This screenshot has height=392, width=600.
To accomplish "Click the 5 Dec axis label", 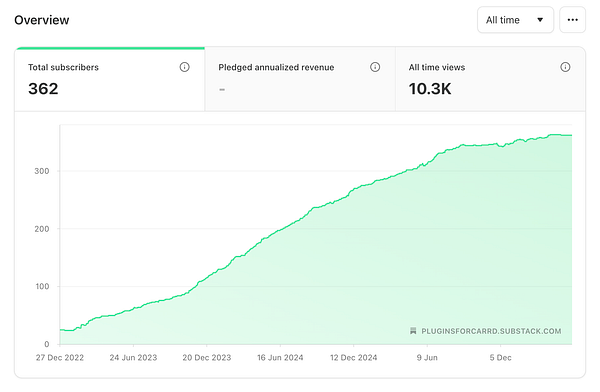I will click(x=501, y=358).
